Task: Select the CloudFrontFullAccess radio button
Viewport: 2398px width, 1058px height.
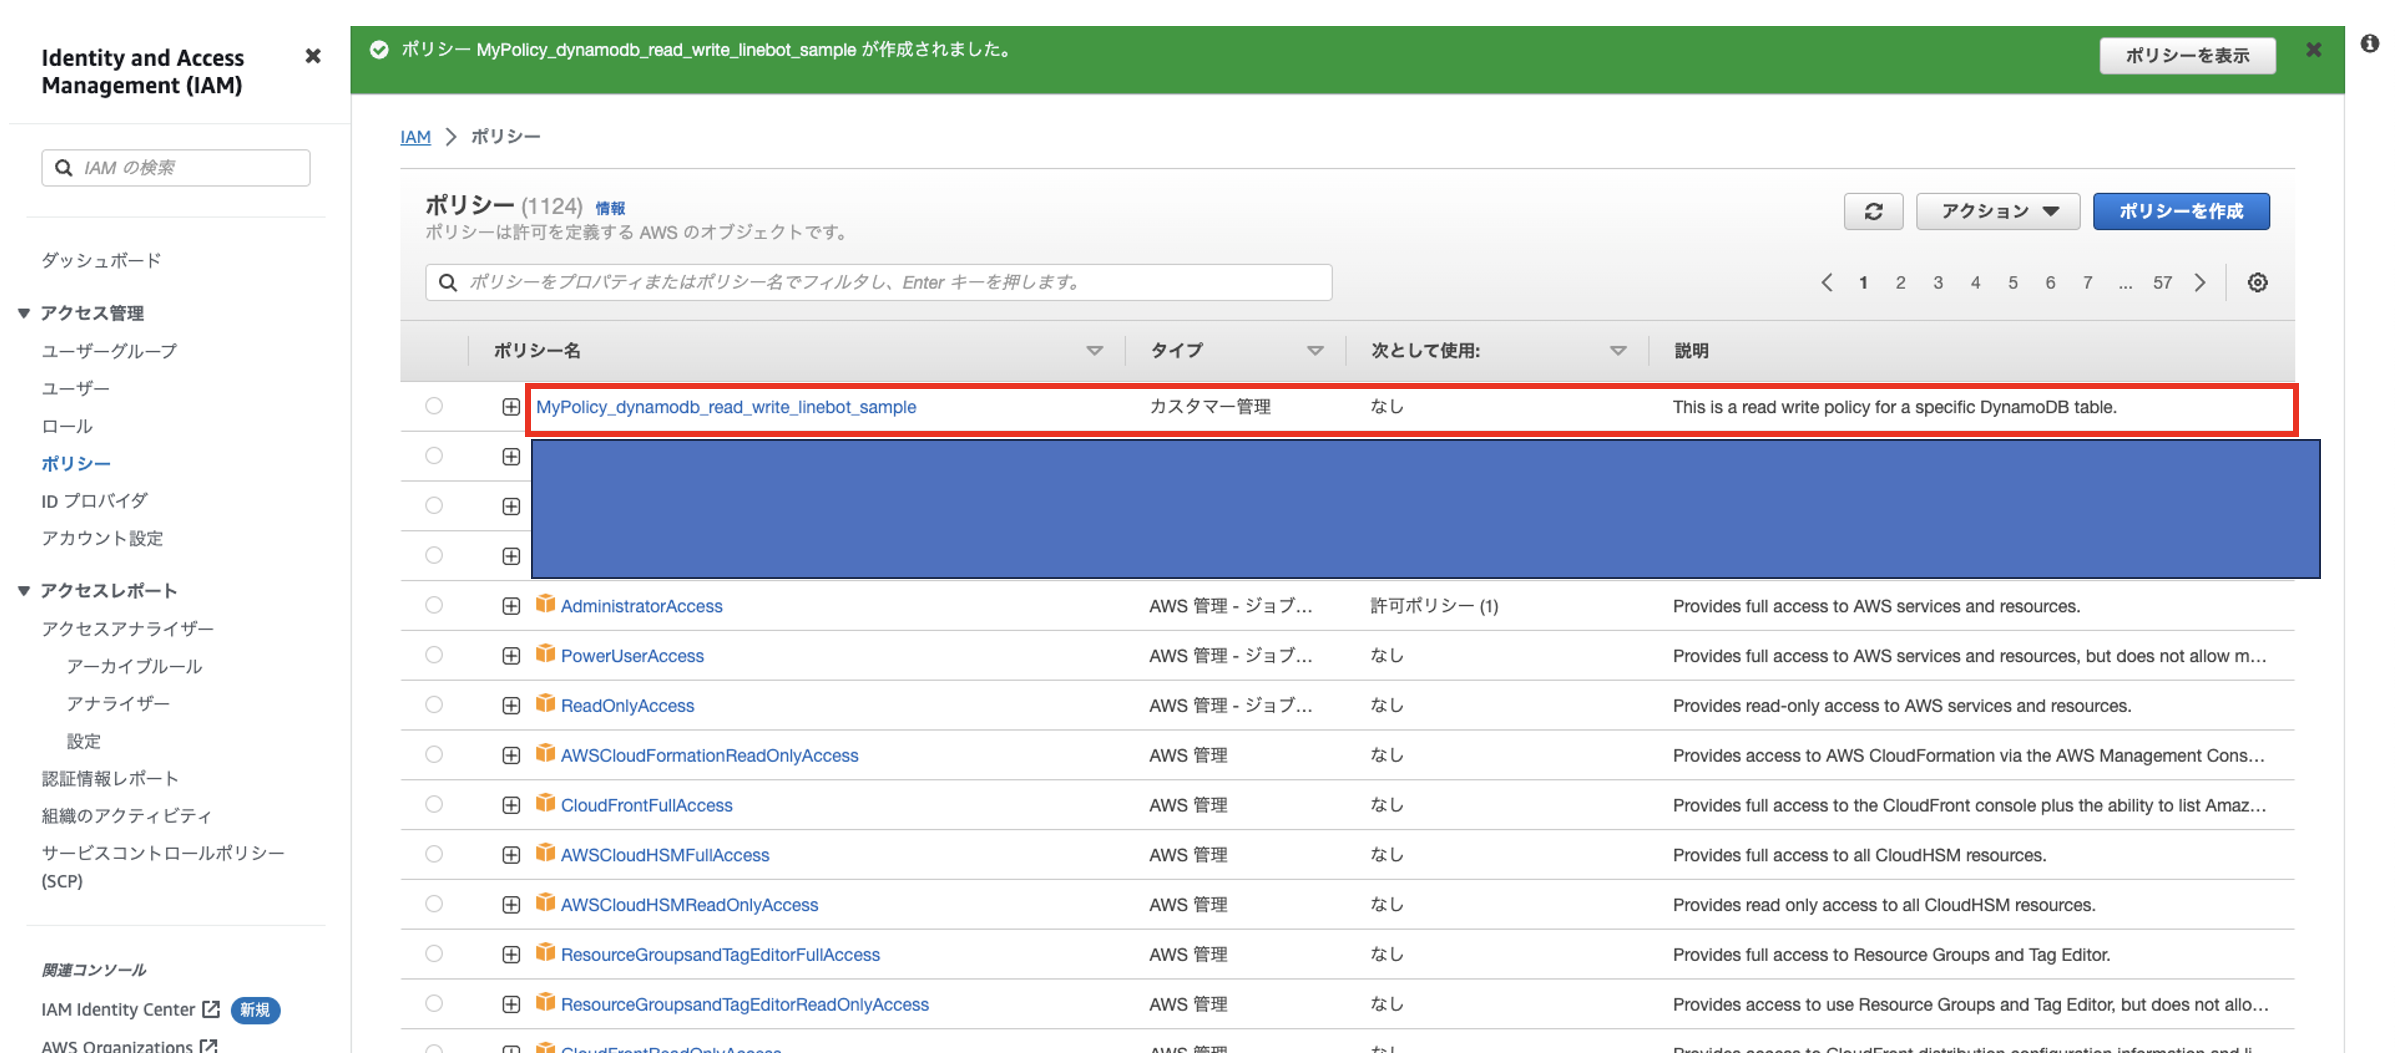Action: coord(434,804)
